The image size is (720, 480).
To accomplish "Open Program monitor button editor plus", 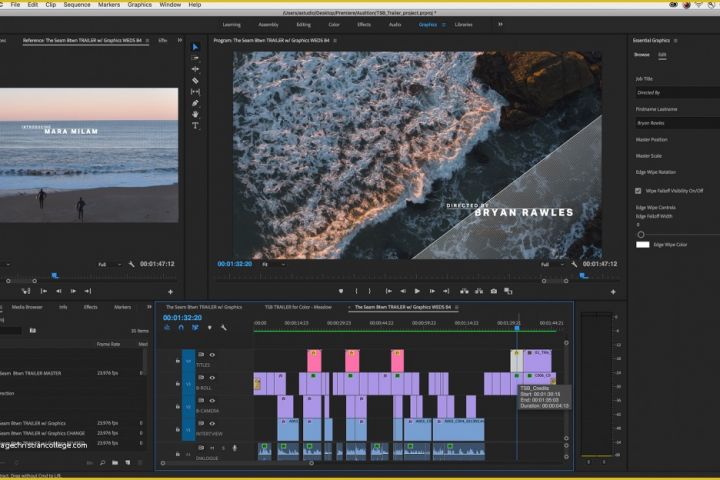I will [x=613, y=292].
